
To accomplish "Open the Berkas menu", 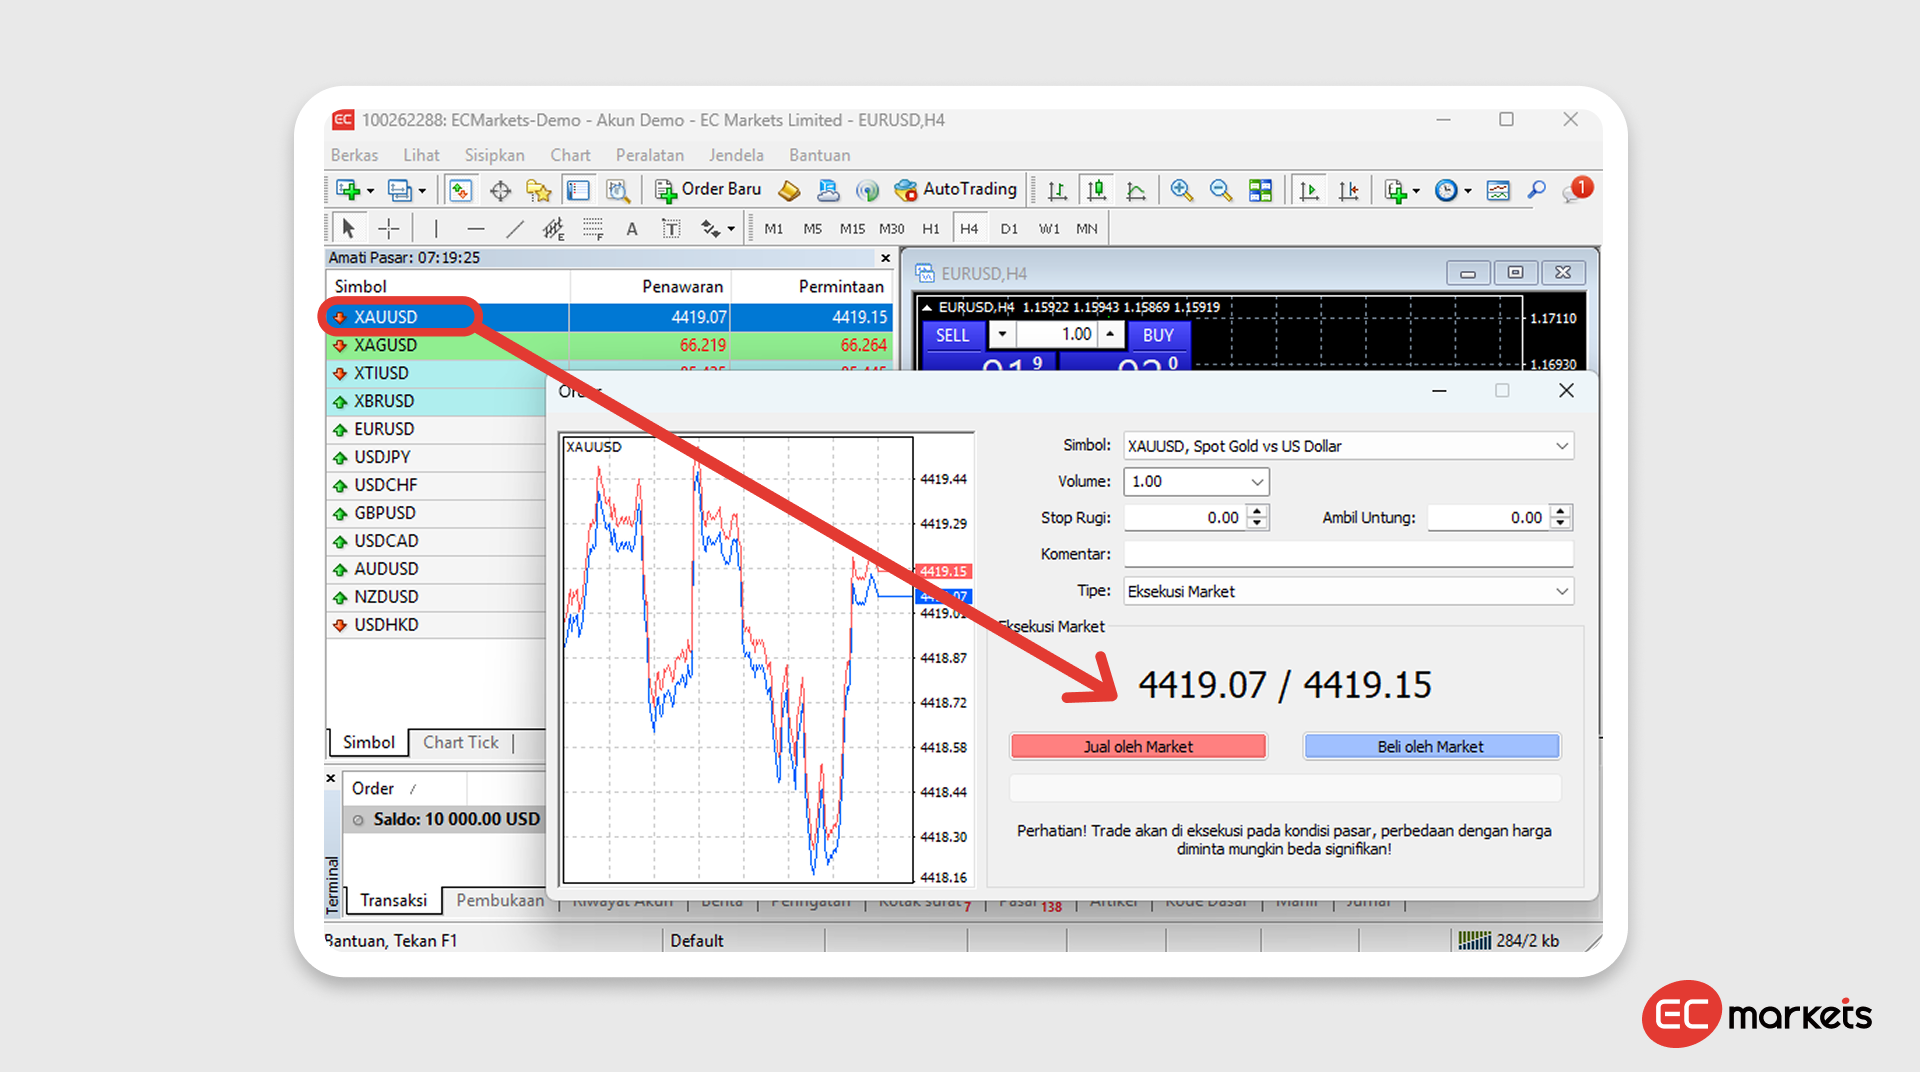I will coord(354,155).
